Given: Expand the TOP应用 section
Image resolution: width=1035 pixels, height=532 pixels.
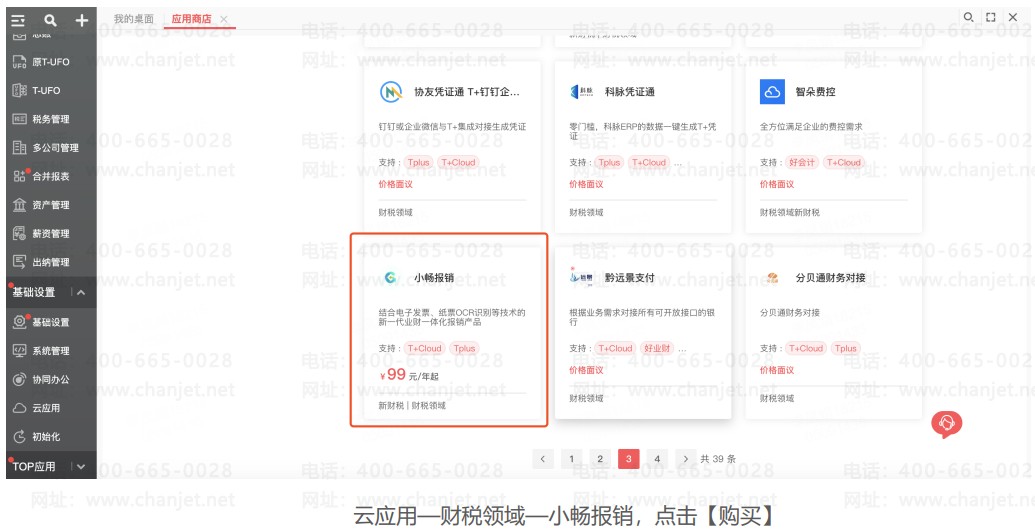Looking at the screenshot, I should pos(81,467).
